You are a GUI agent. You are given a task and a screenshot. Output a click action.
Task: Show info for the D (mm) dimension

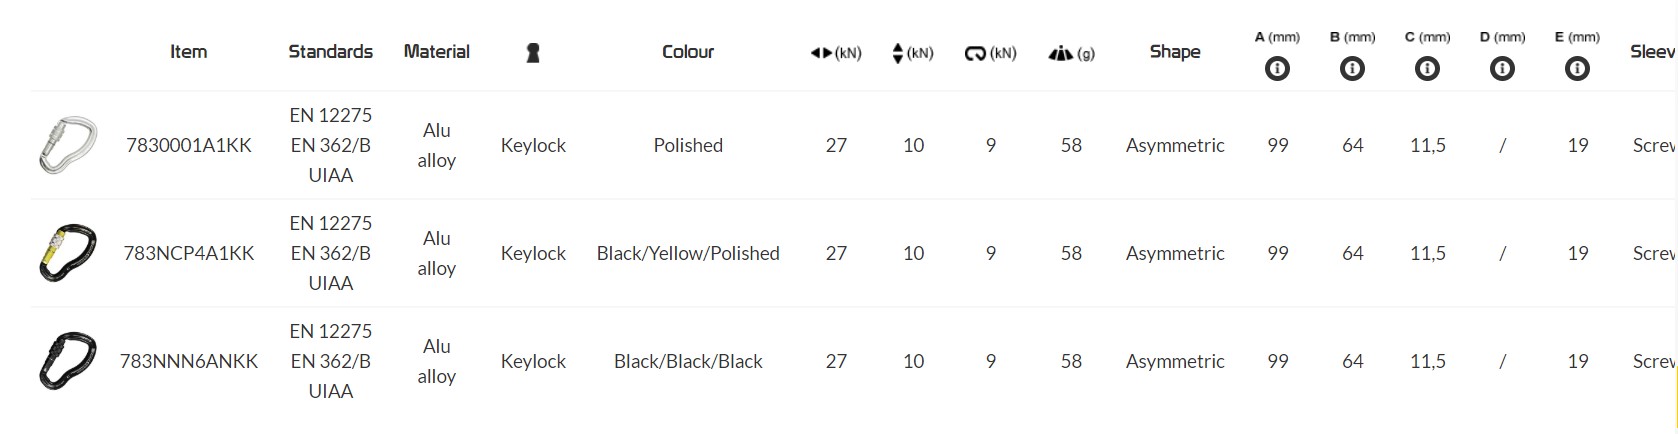pos(1502,69)
